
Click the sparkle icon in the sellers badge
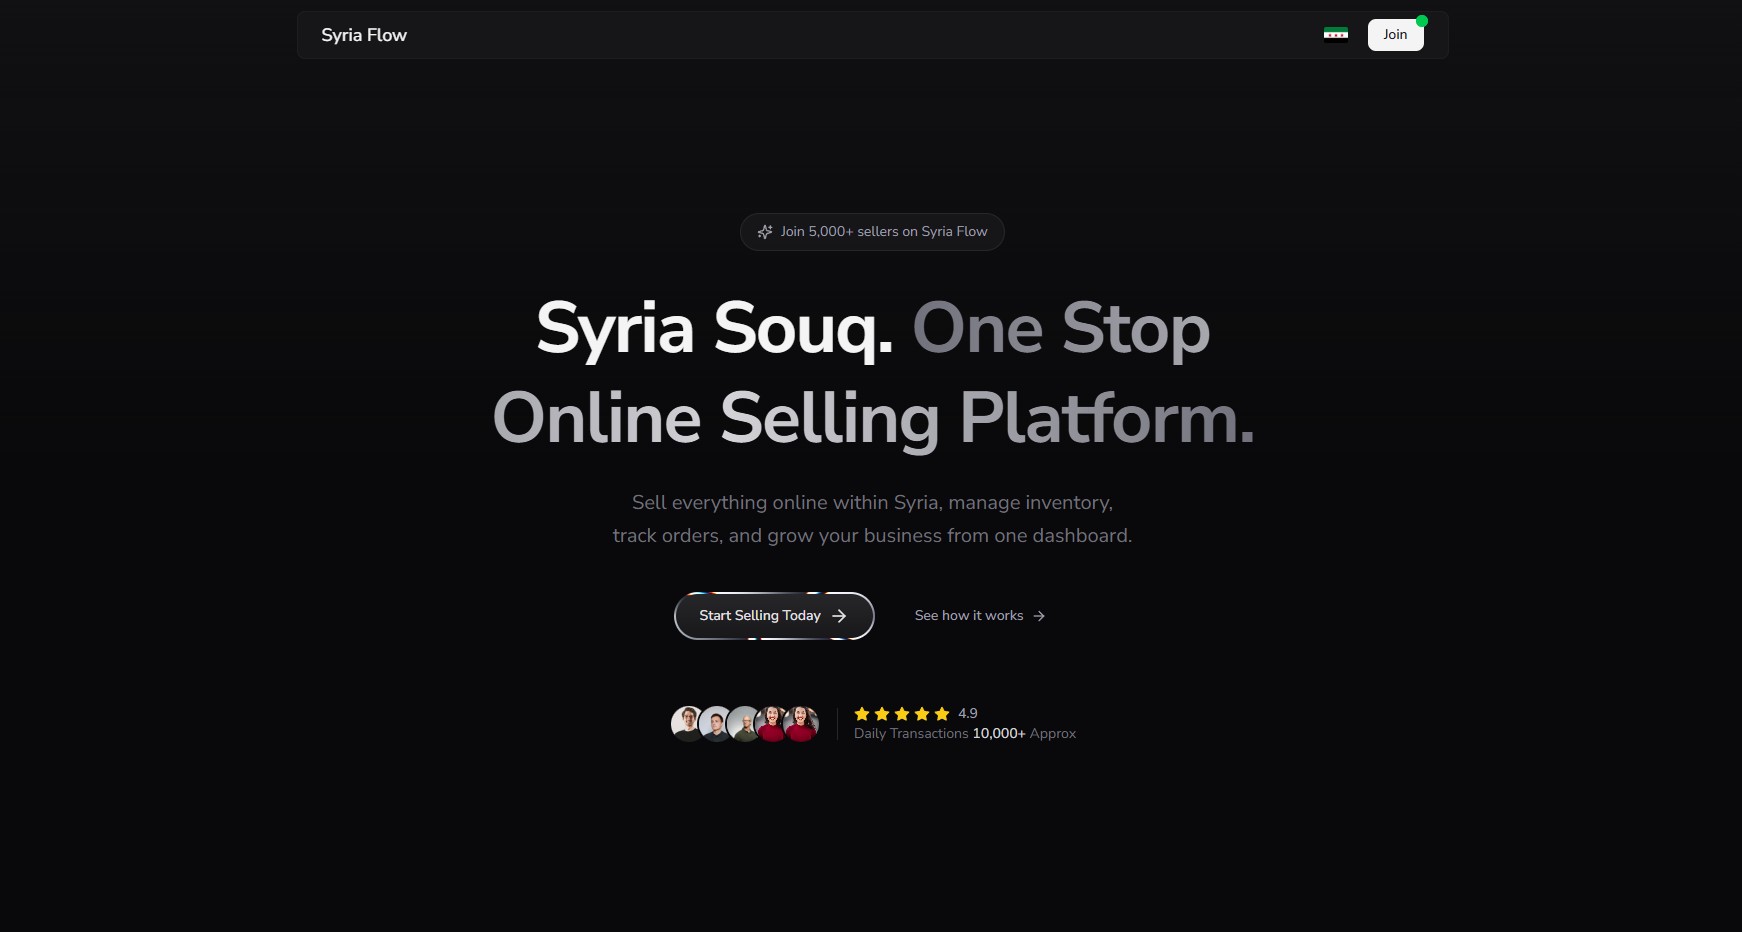[x=765, y=232]
